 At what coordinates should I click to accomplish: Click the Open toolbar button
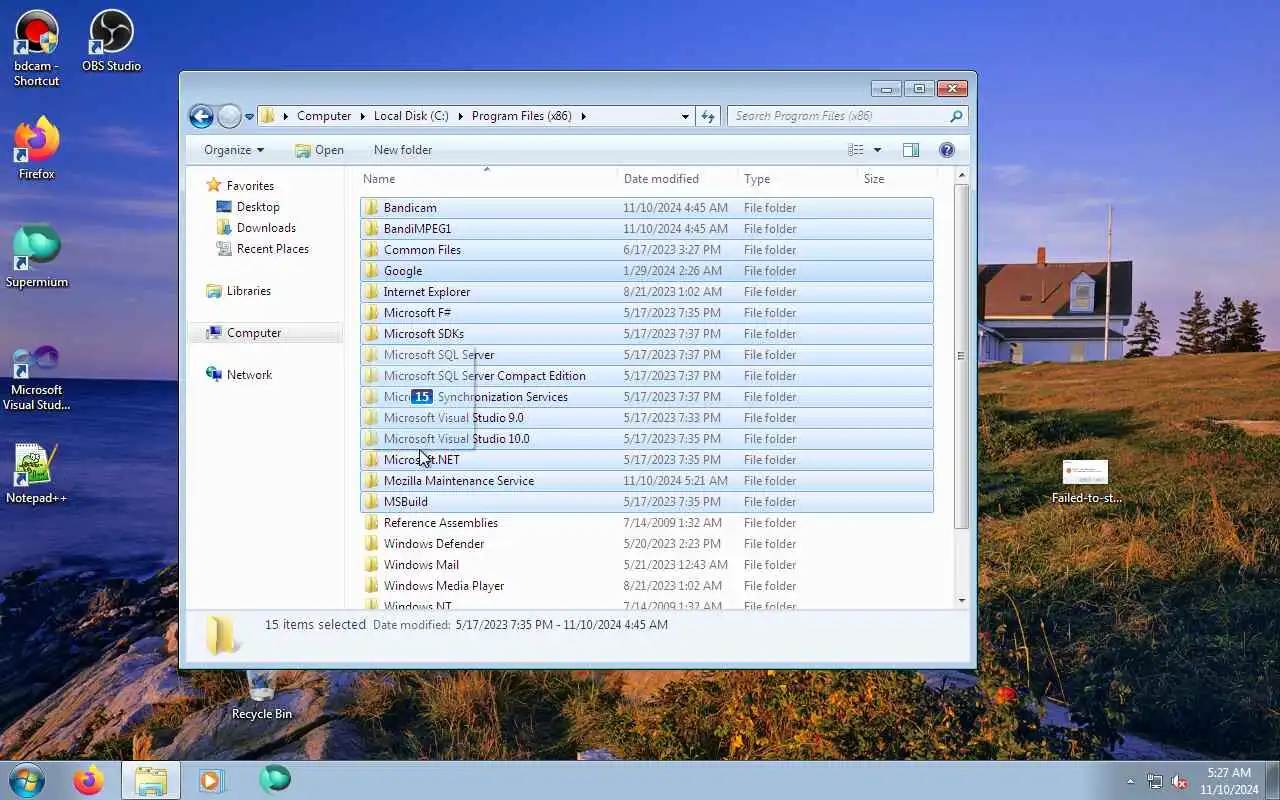click(x=319, y=150)
